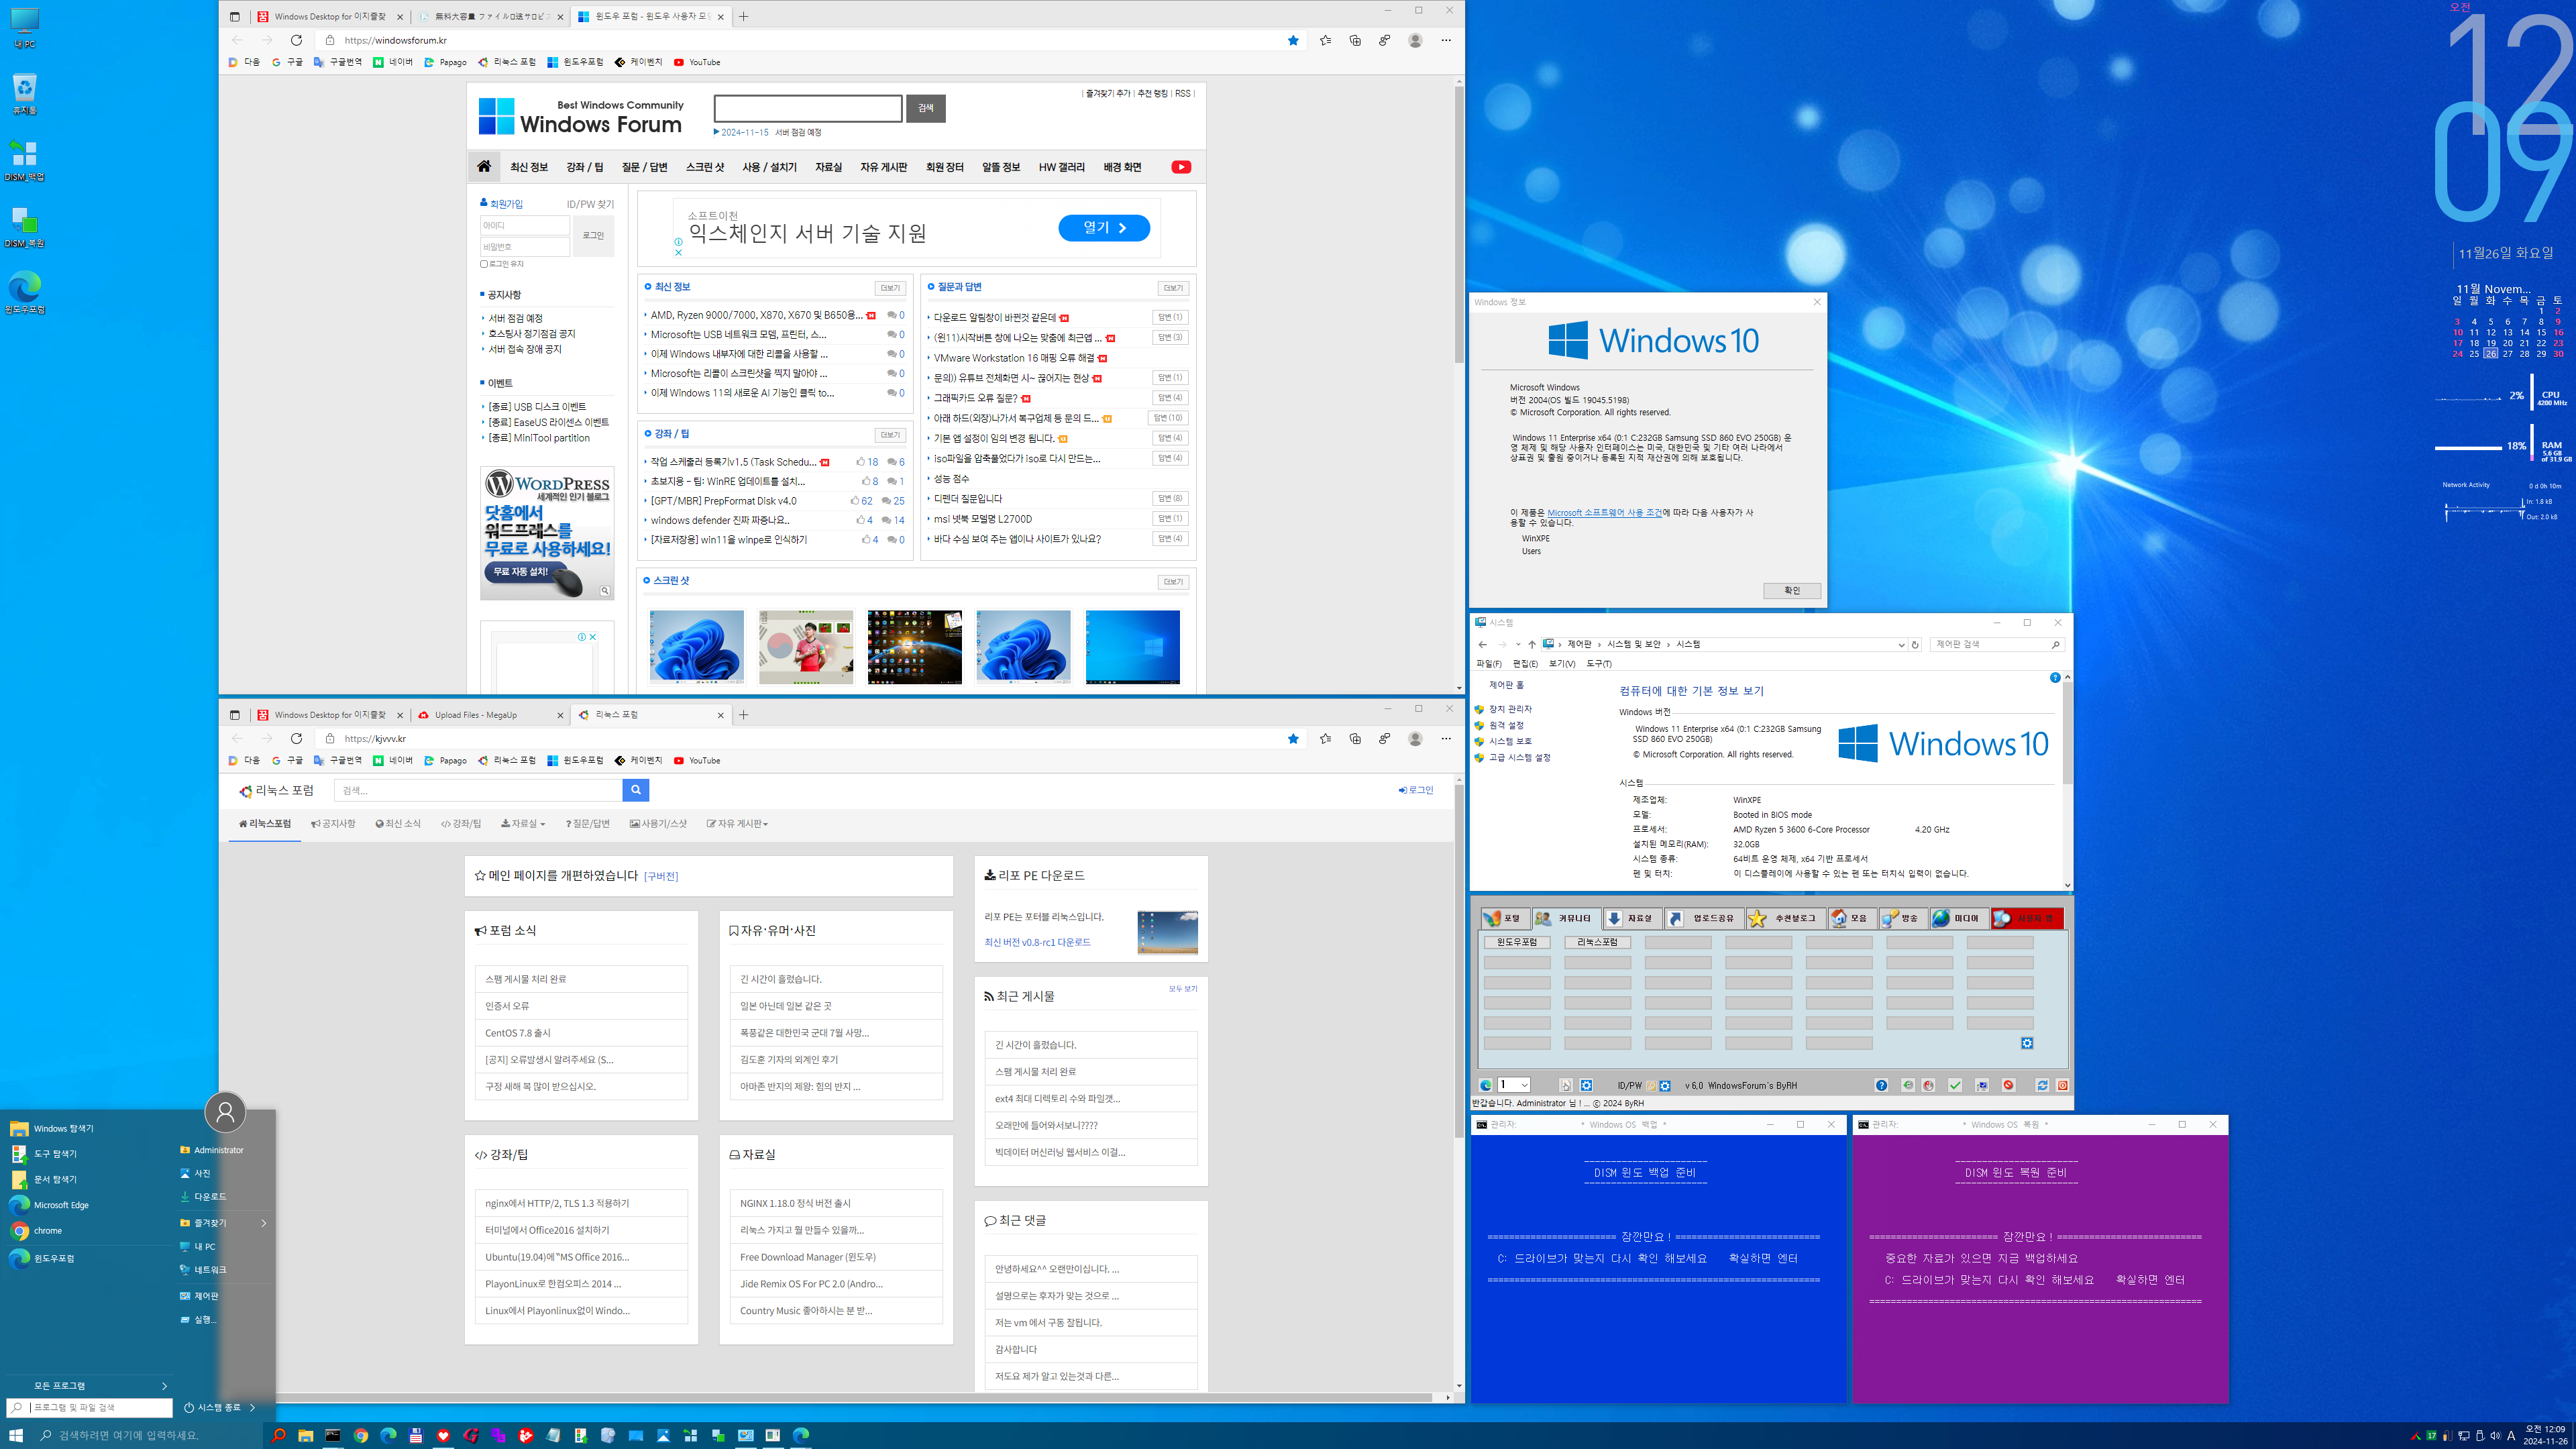Viewport: 2576px width, 1449px height.
Task: Click the vertical scrollbar of Windows Forum page
Action: [x=1459, y=225]
